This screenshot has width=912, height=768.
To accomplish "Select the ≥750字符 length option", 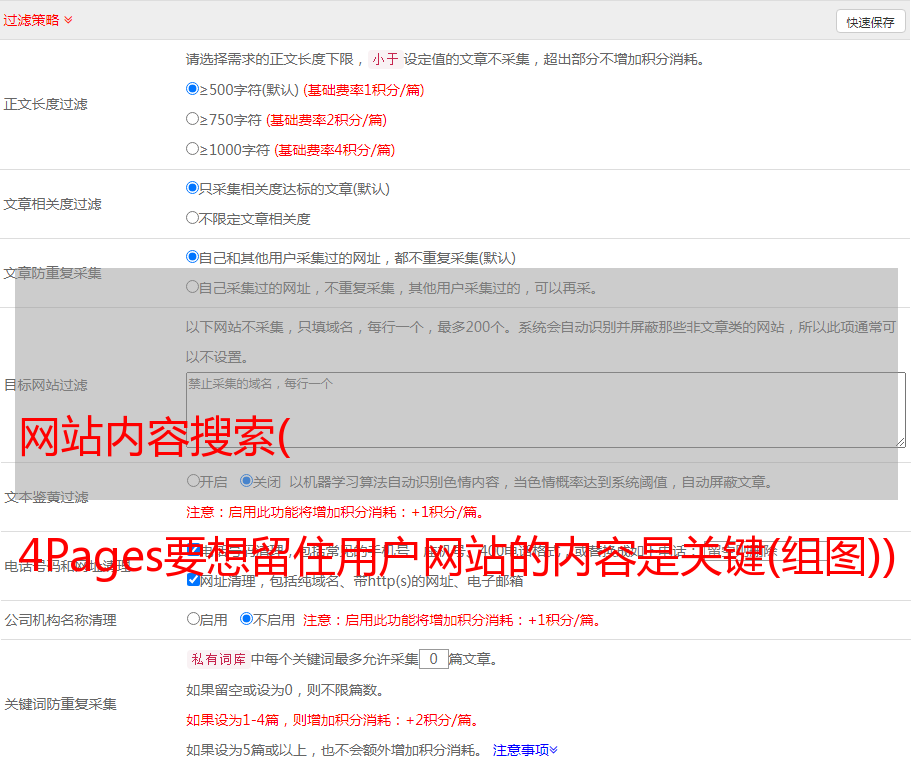I will [193, 119].
